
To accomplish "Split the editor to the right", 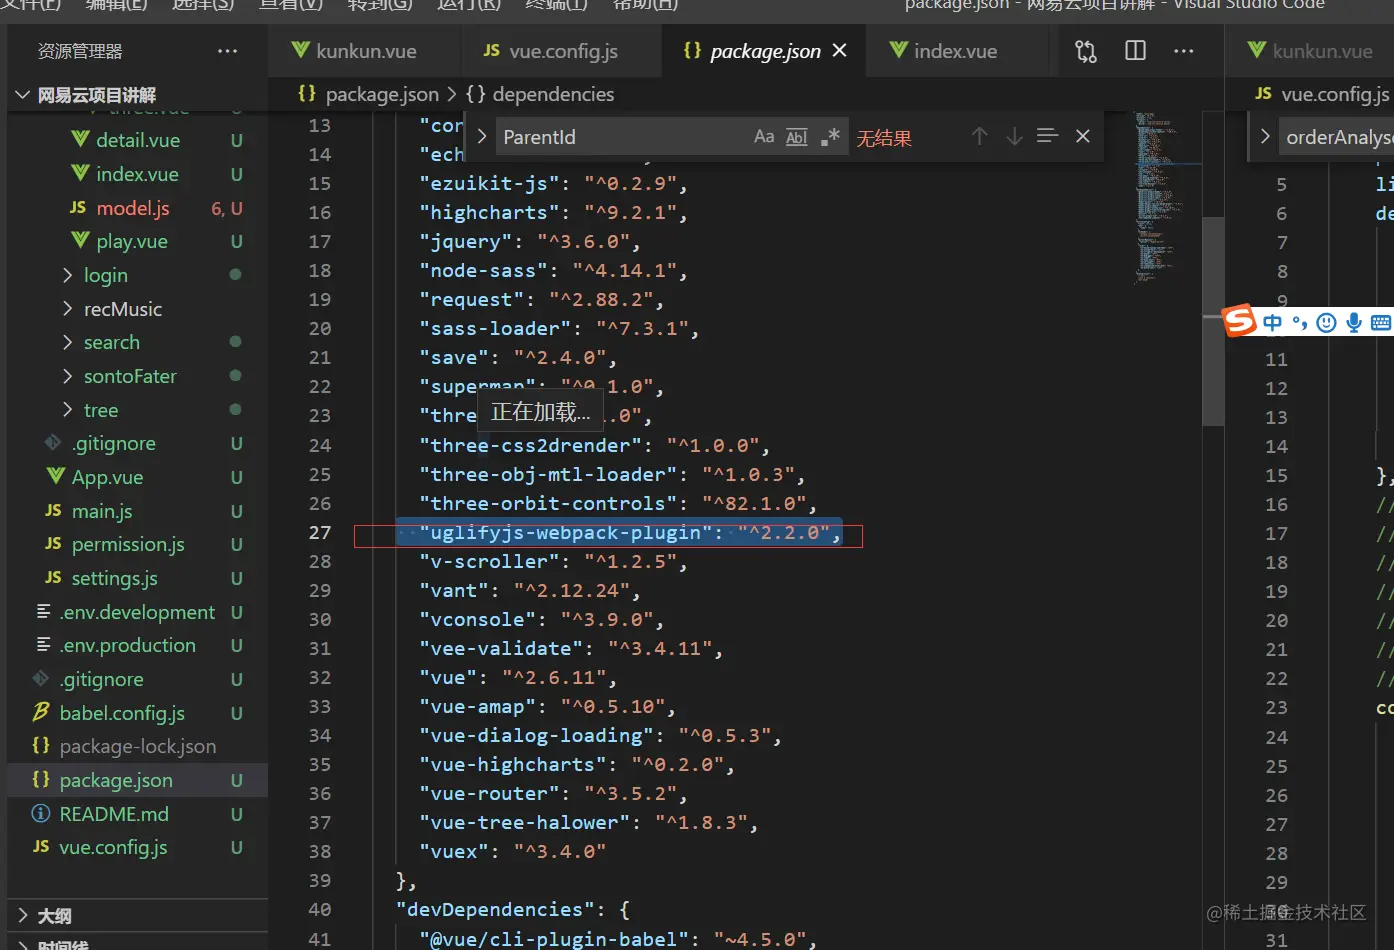I will (1135, 51).
